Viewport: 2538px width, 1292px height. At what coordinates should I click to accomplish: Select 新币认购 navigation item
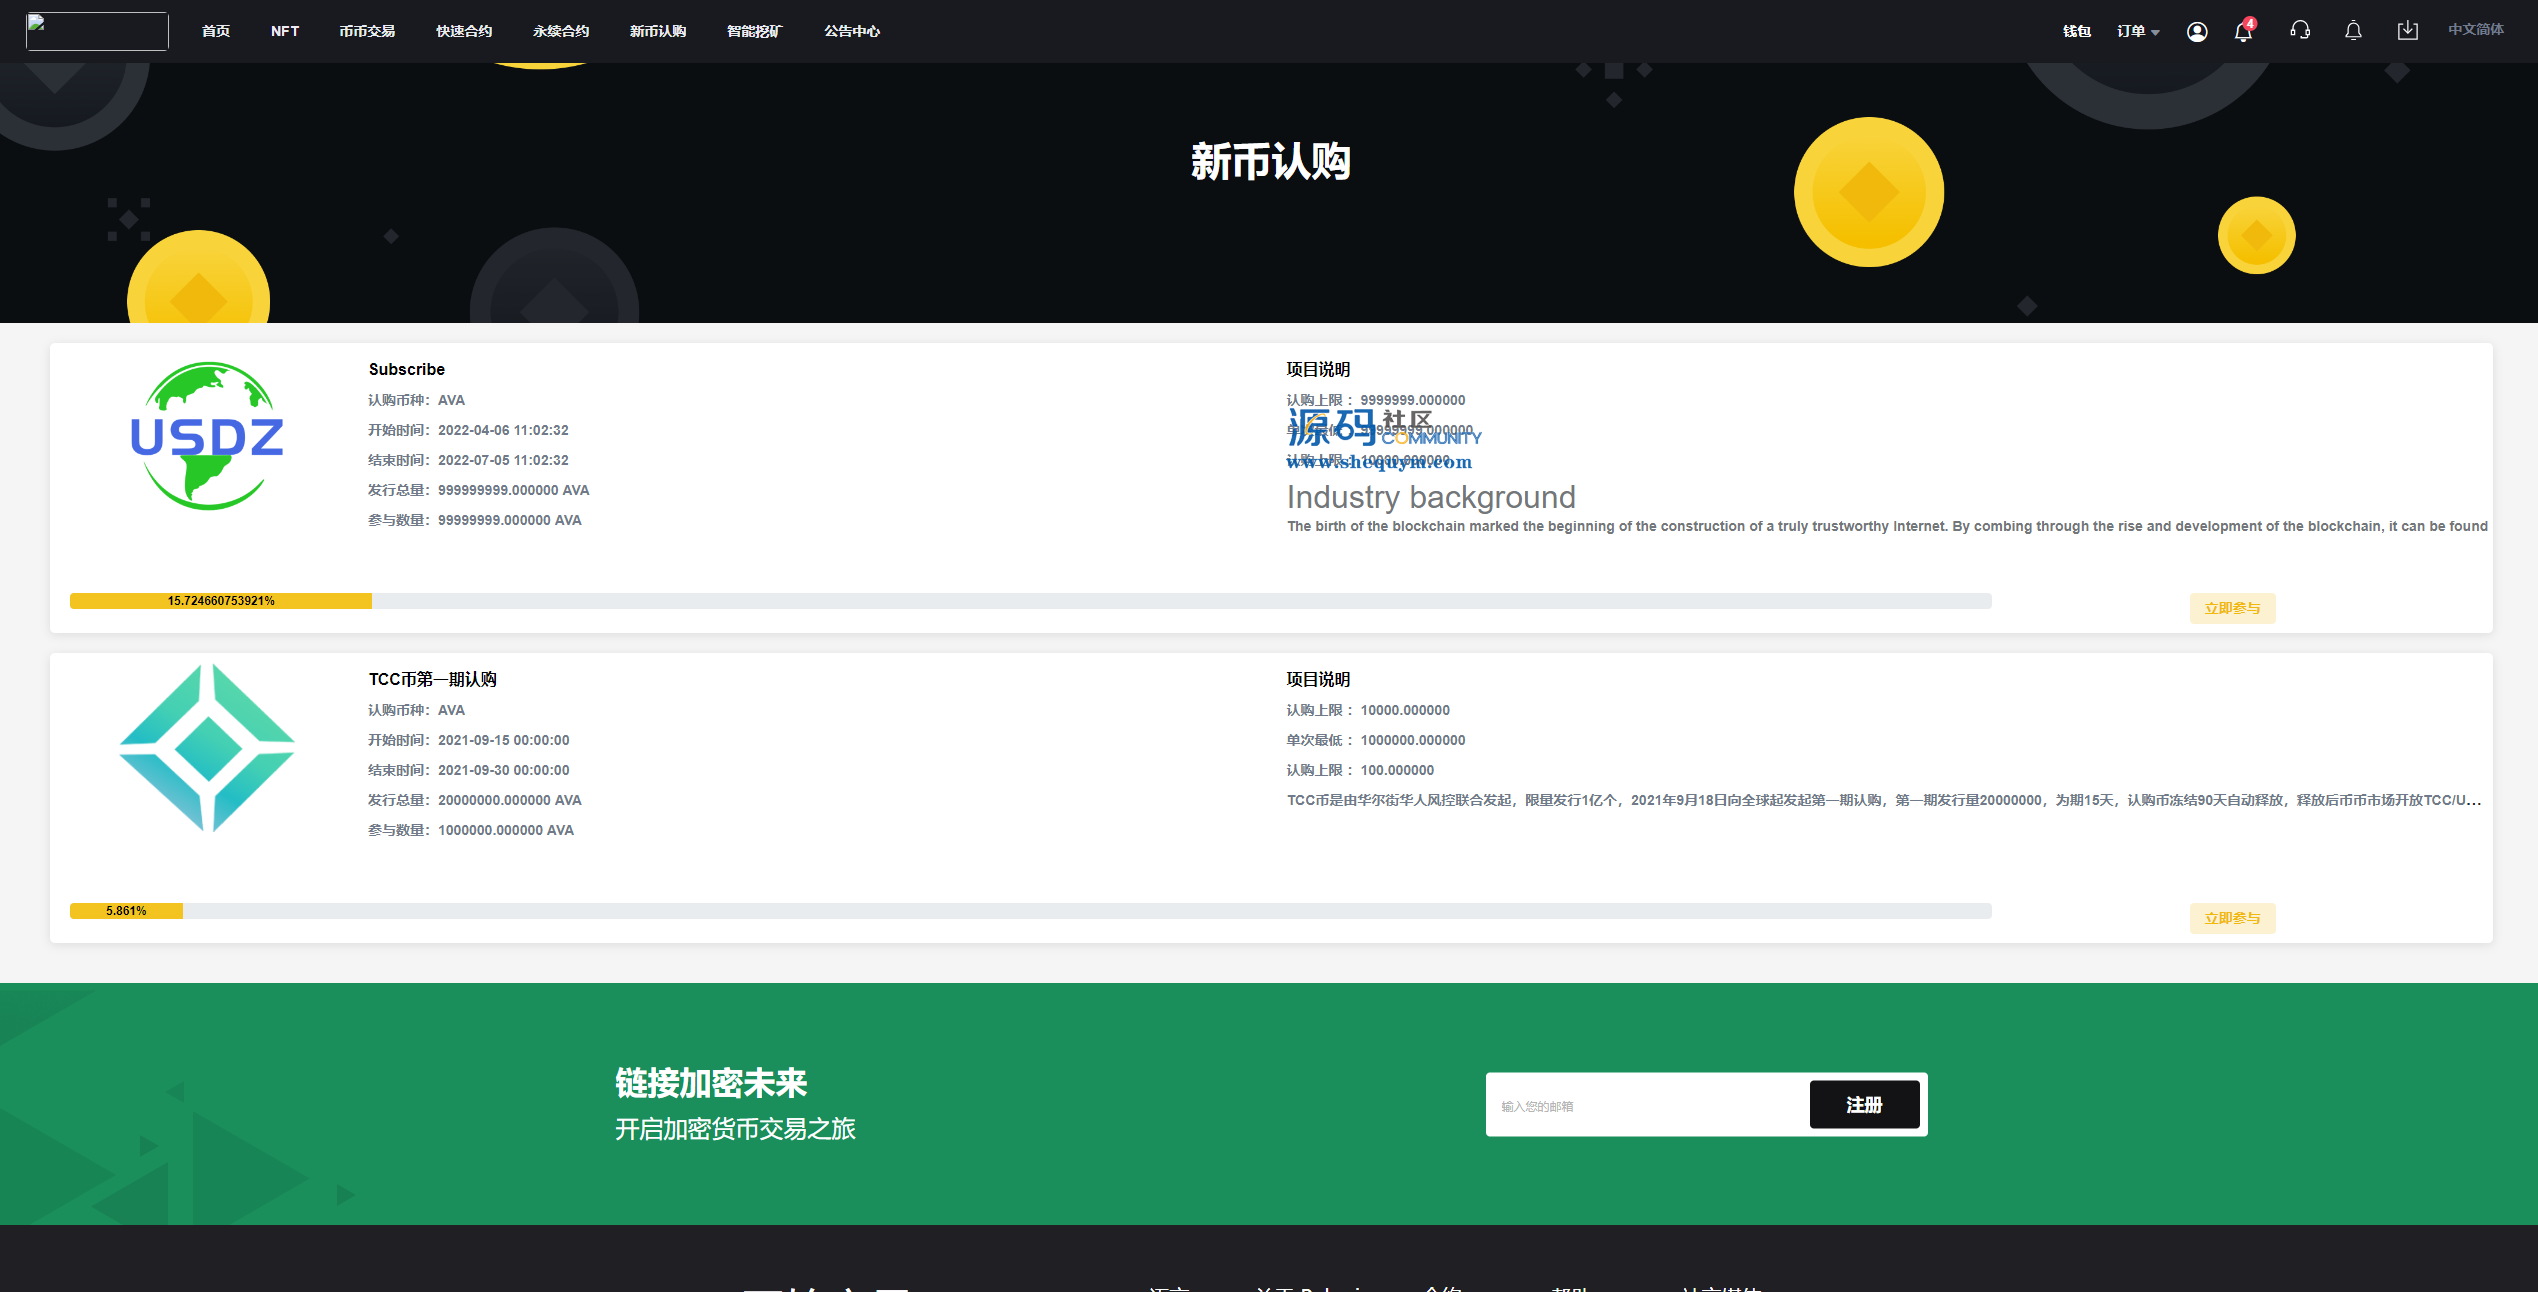(x=658, y=31)
